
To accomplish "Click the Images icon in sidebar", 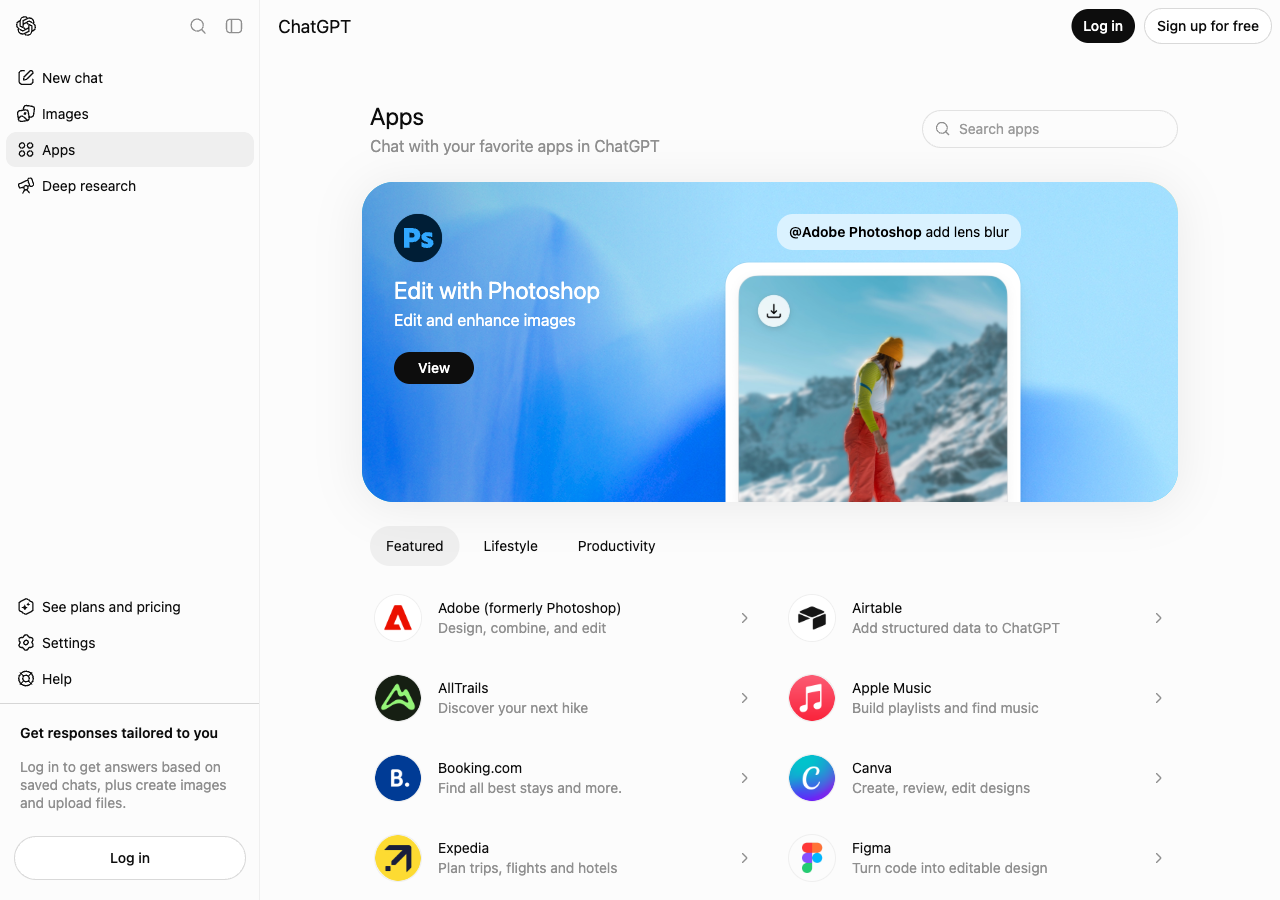I will [x=26, y=114].
